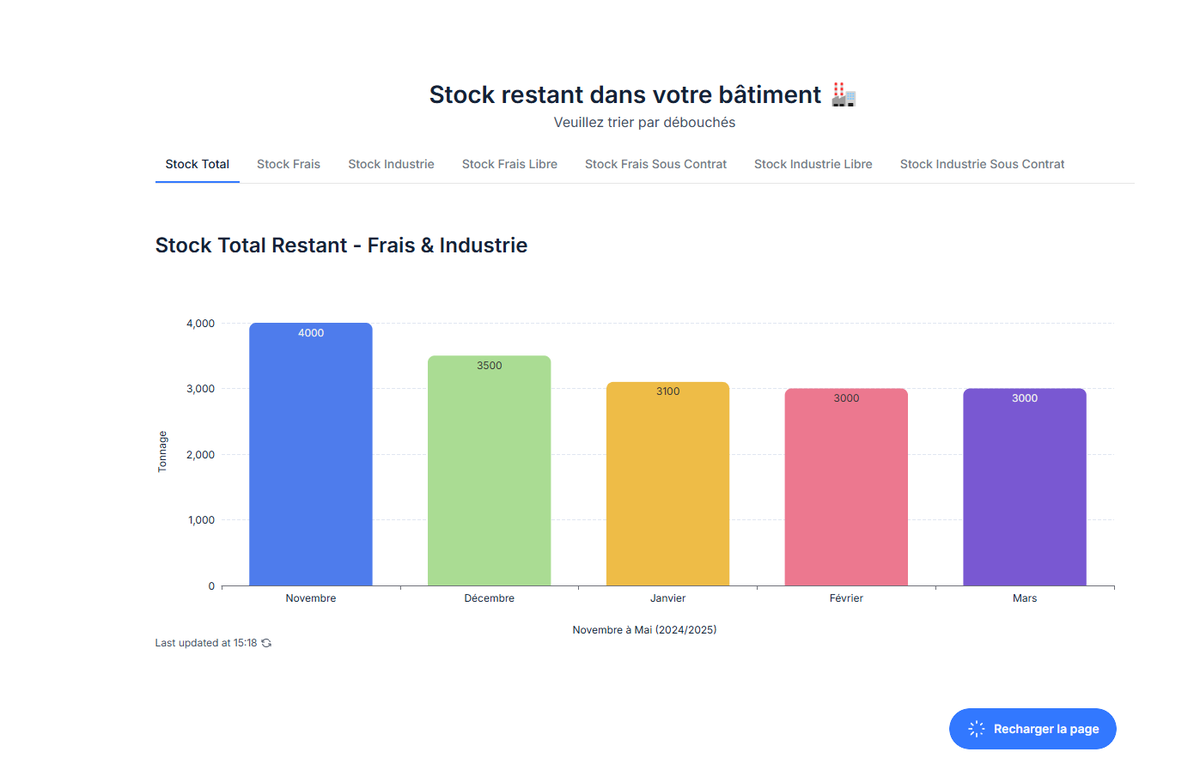Click the 4,000 y-axis tick label
This screenshot has height=758, width=1200.
(x=200, y=323)
